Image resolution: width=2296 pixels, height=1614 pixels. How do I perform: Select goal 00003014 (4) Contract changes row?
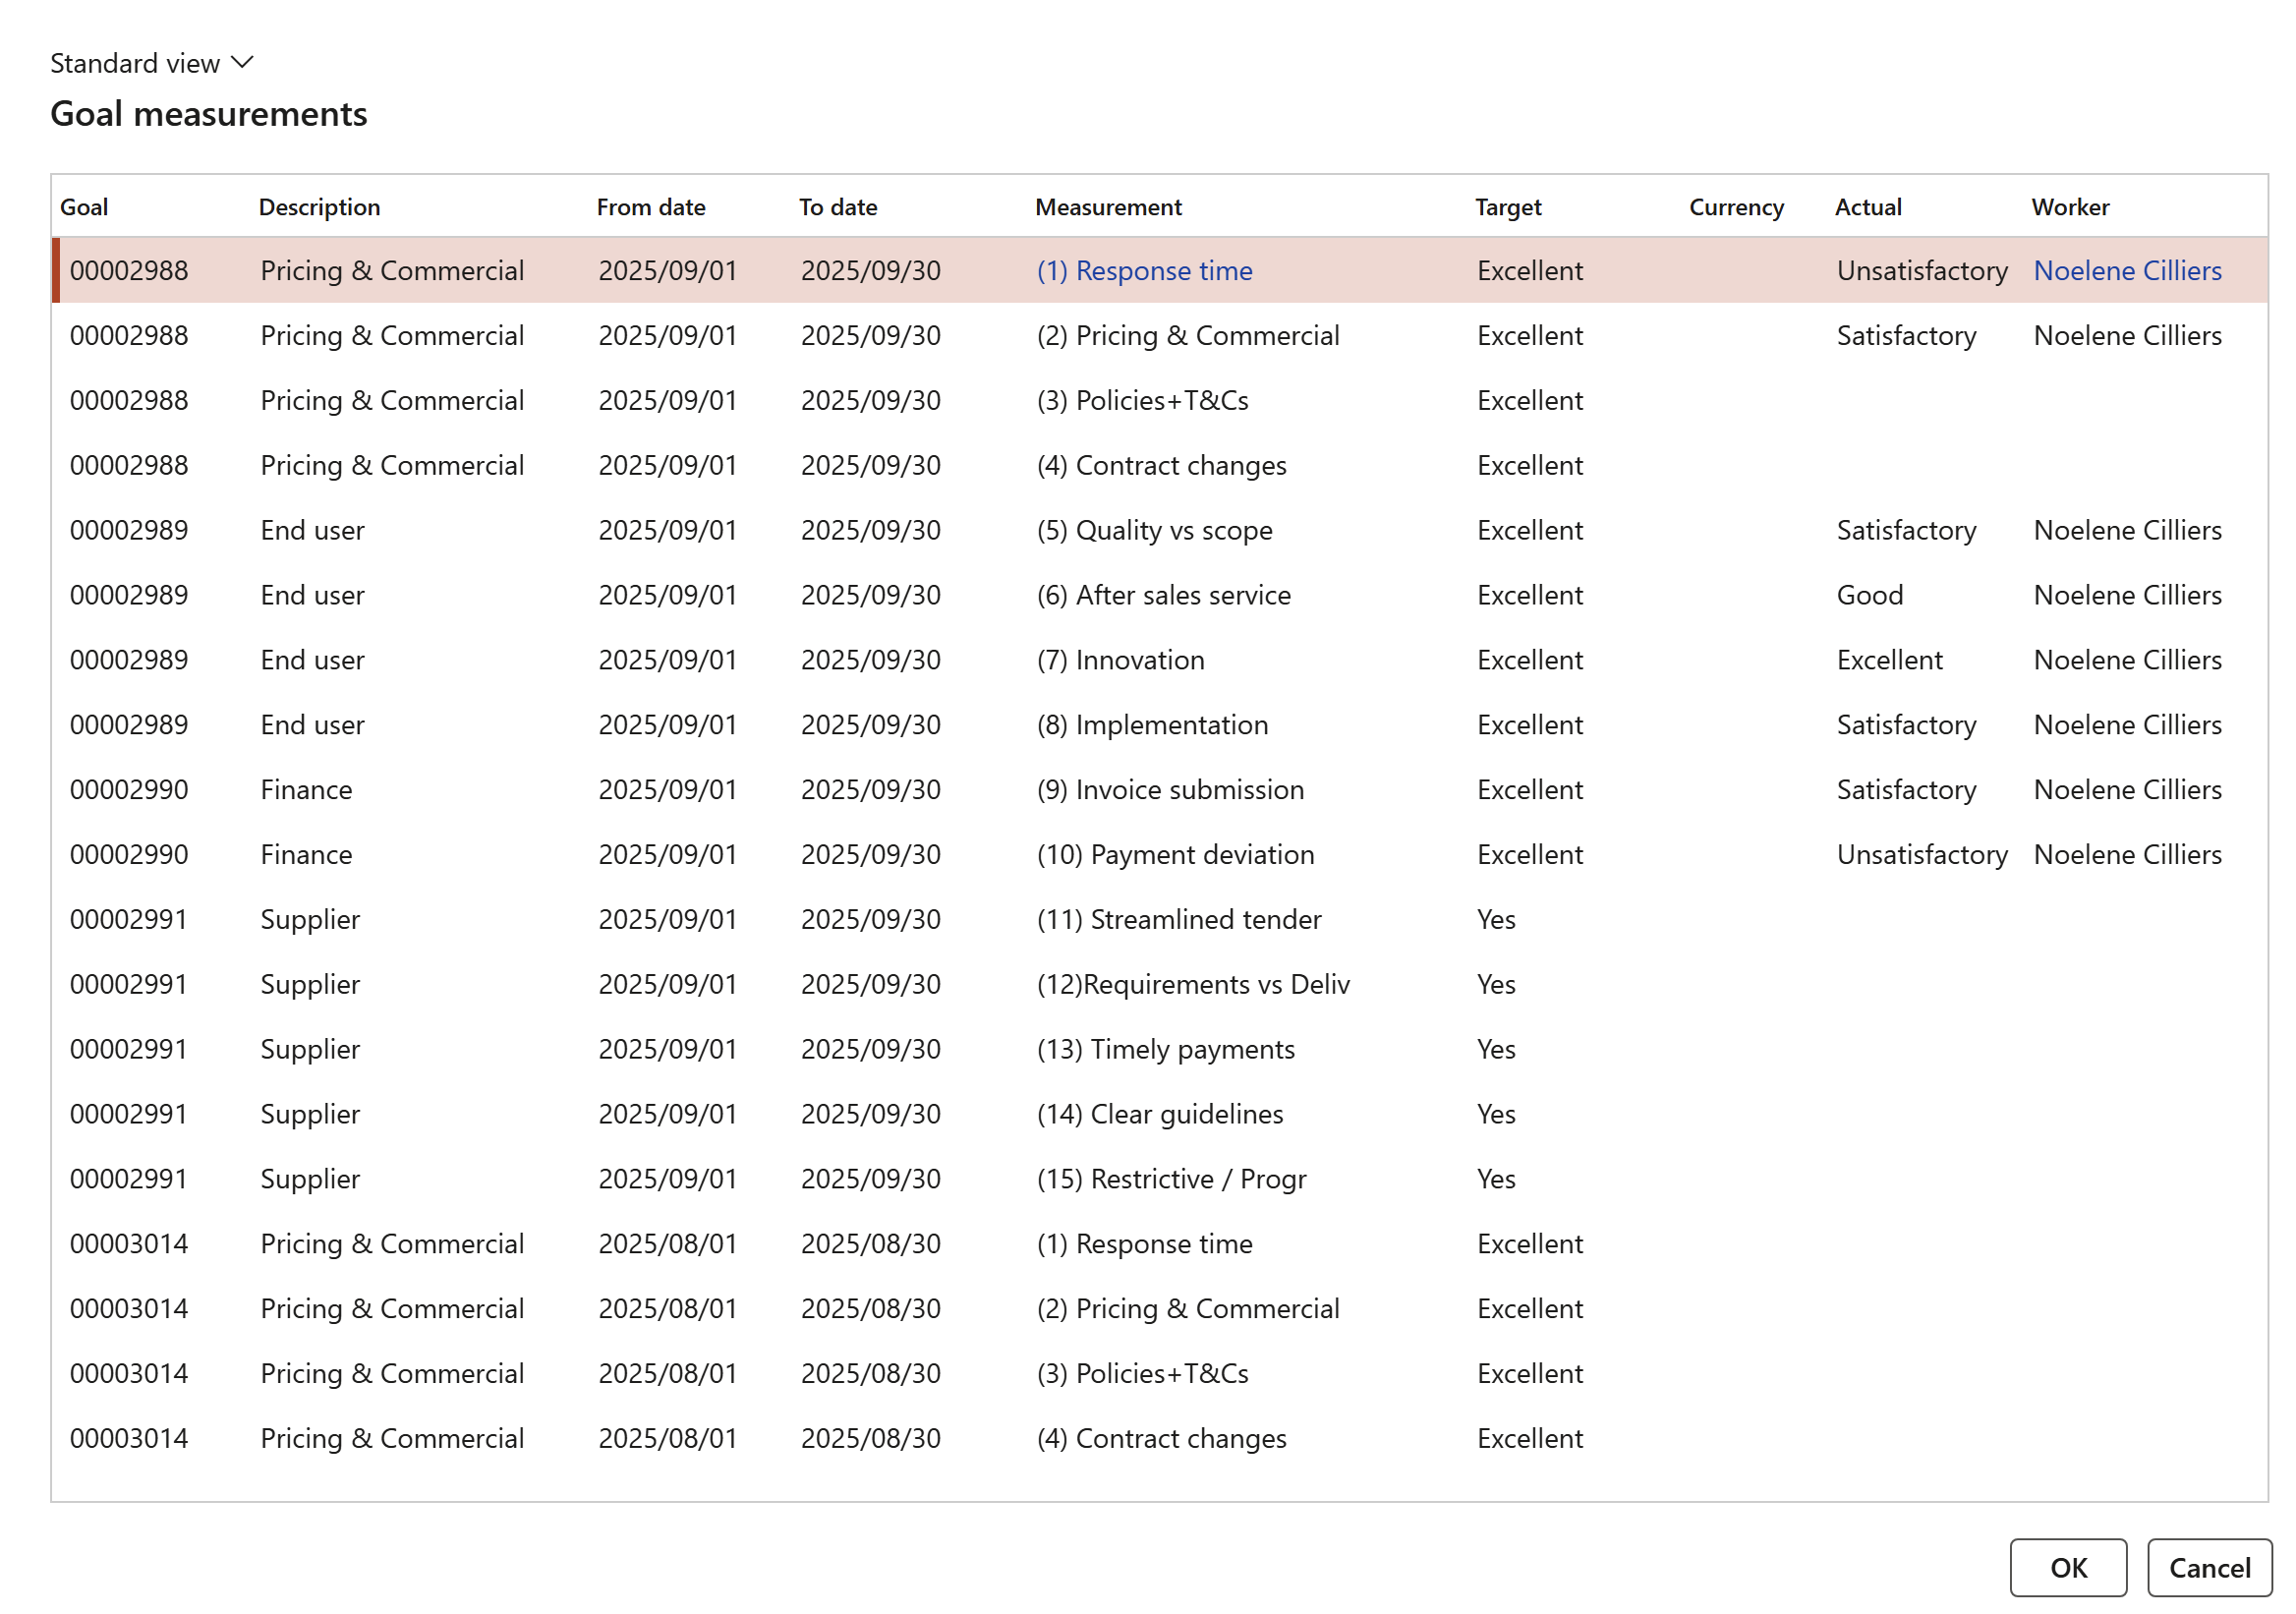1160,1437
